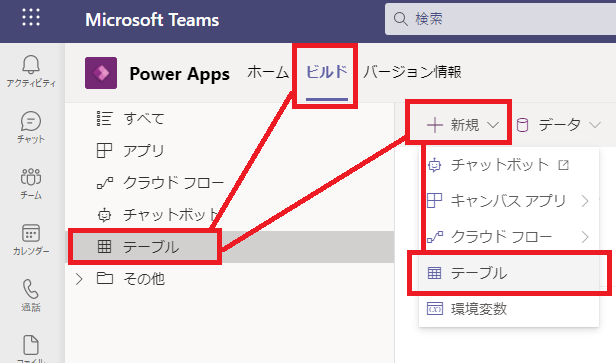
Task: Expand the その他 folder chevron
Action: point(79,279)
